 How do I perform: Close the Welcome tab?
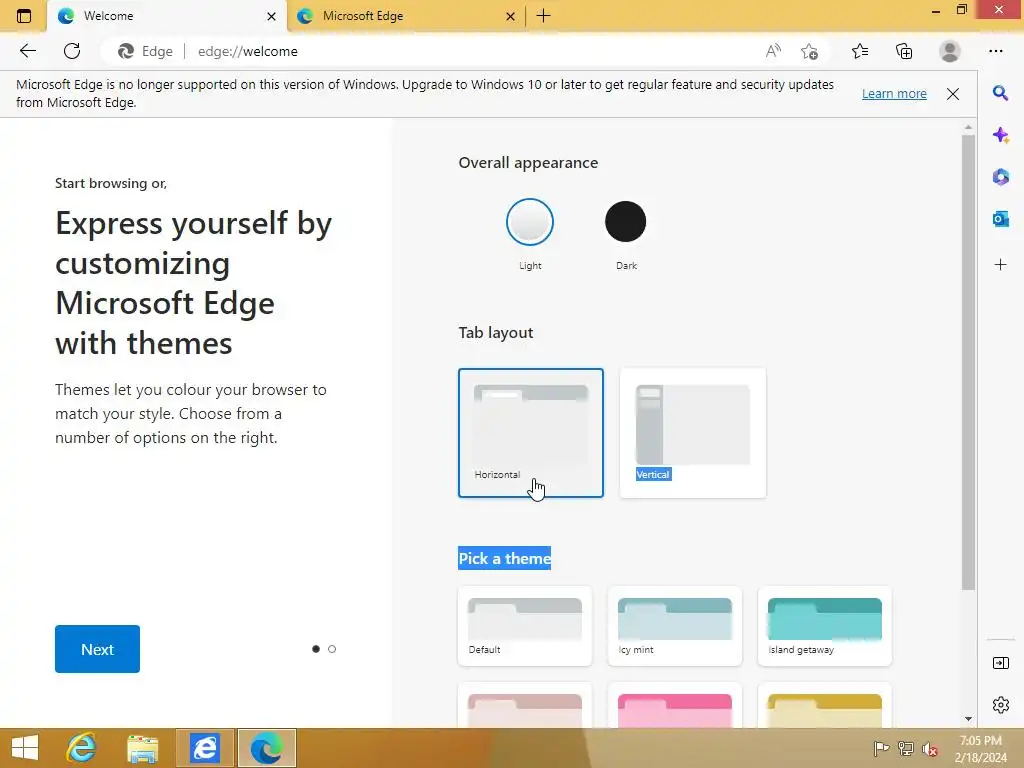(x=271, y=16)
